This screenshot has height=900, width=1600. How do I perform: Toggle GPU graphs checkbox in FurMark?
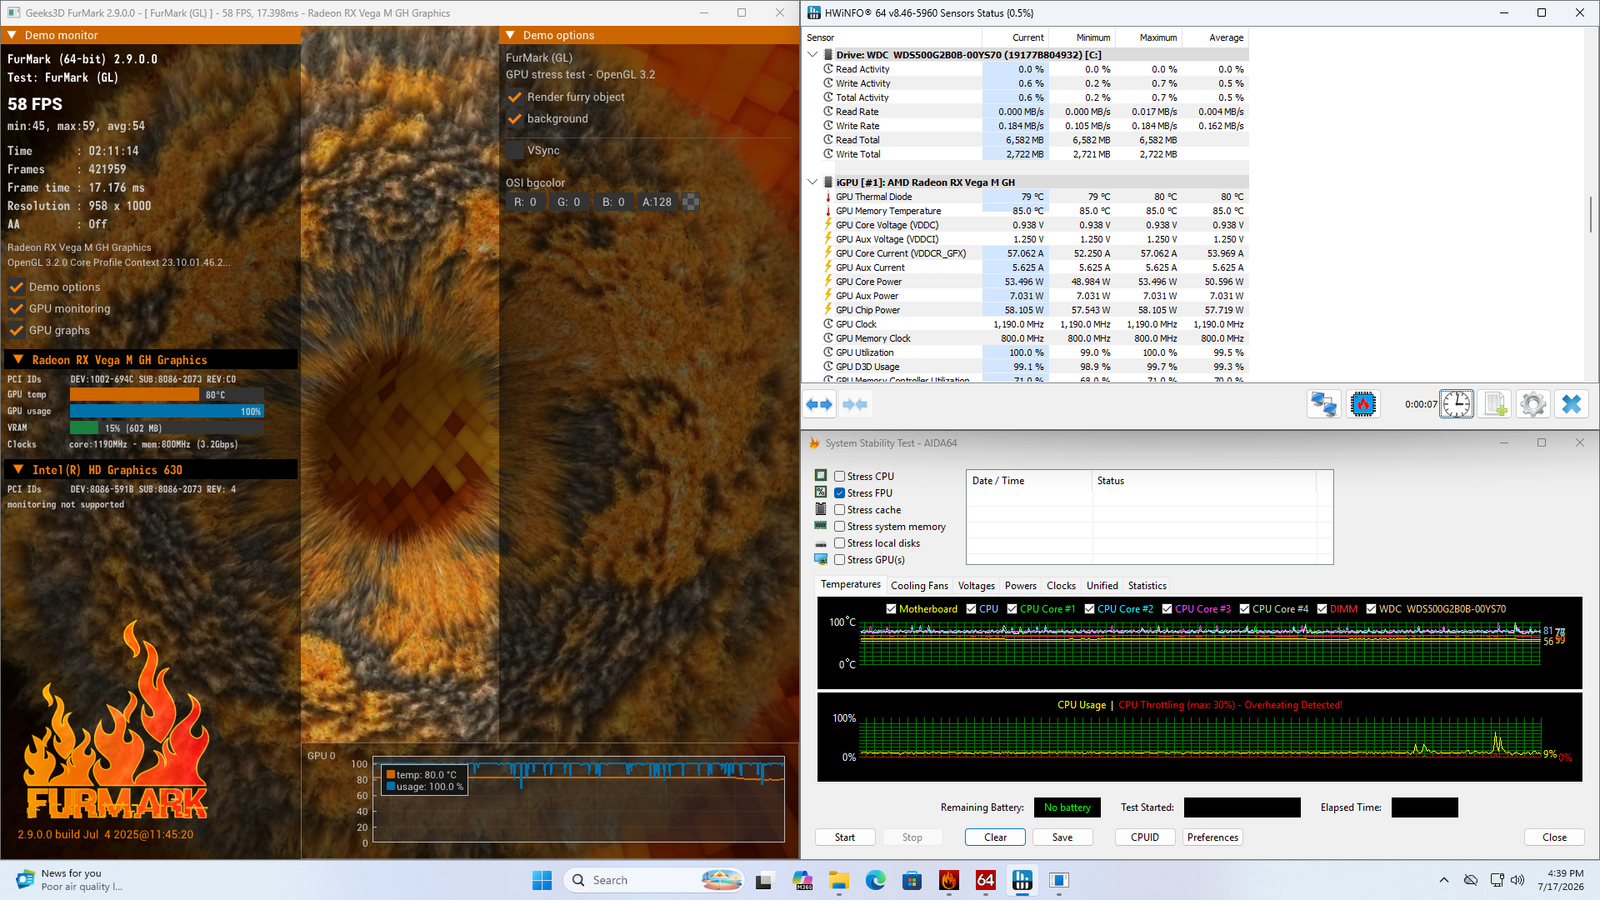tap(16, 331)
